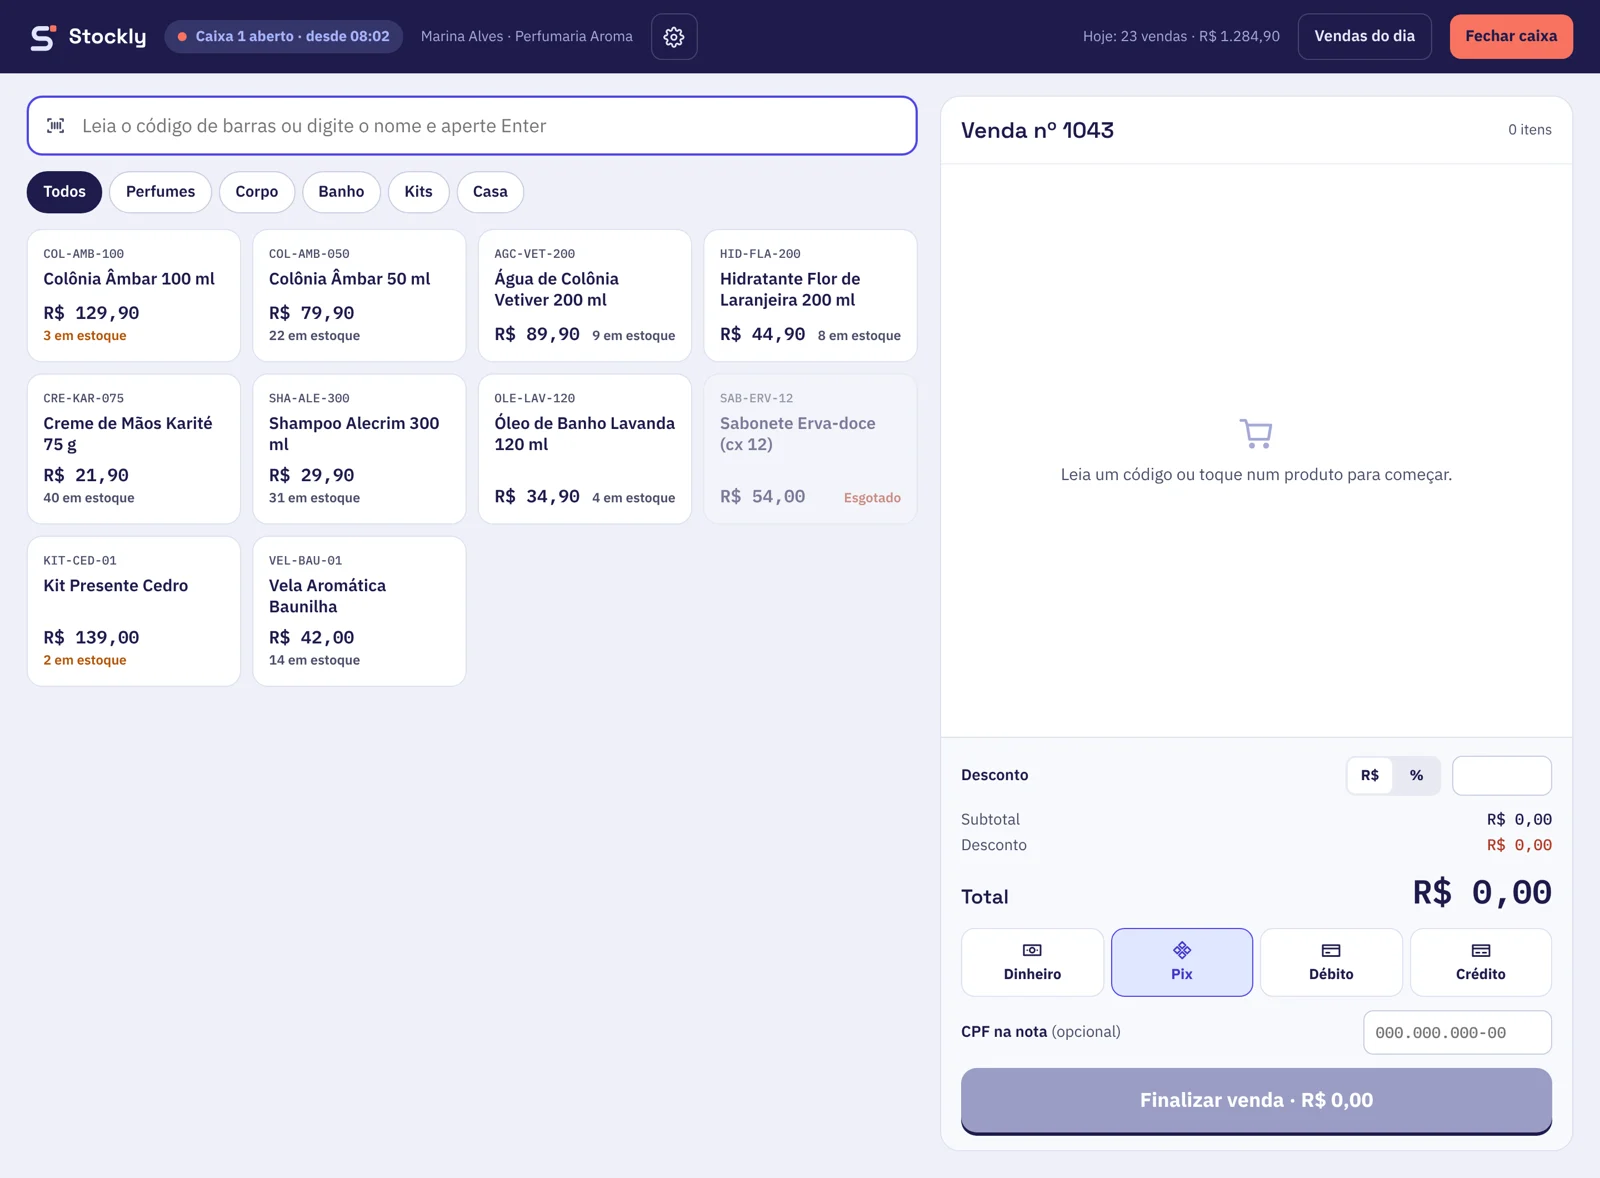
Task: Click Finalizar venda button
Action: [1256, 1101]
